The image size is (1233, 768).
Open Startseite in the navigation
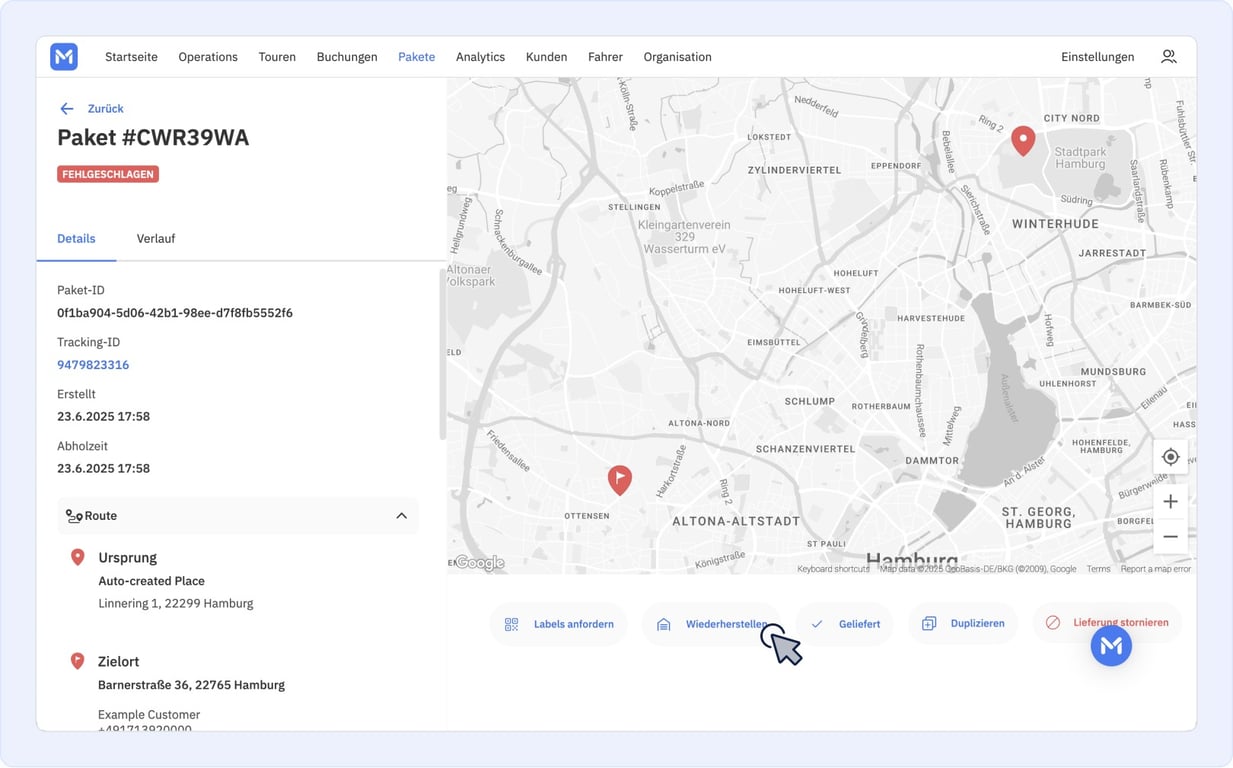(x=131, y=57)
